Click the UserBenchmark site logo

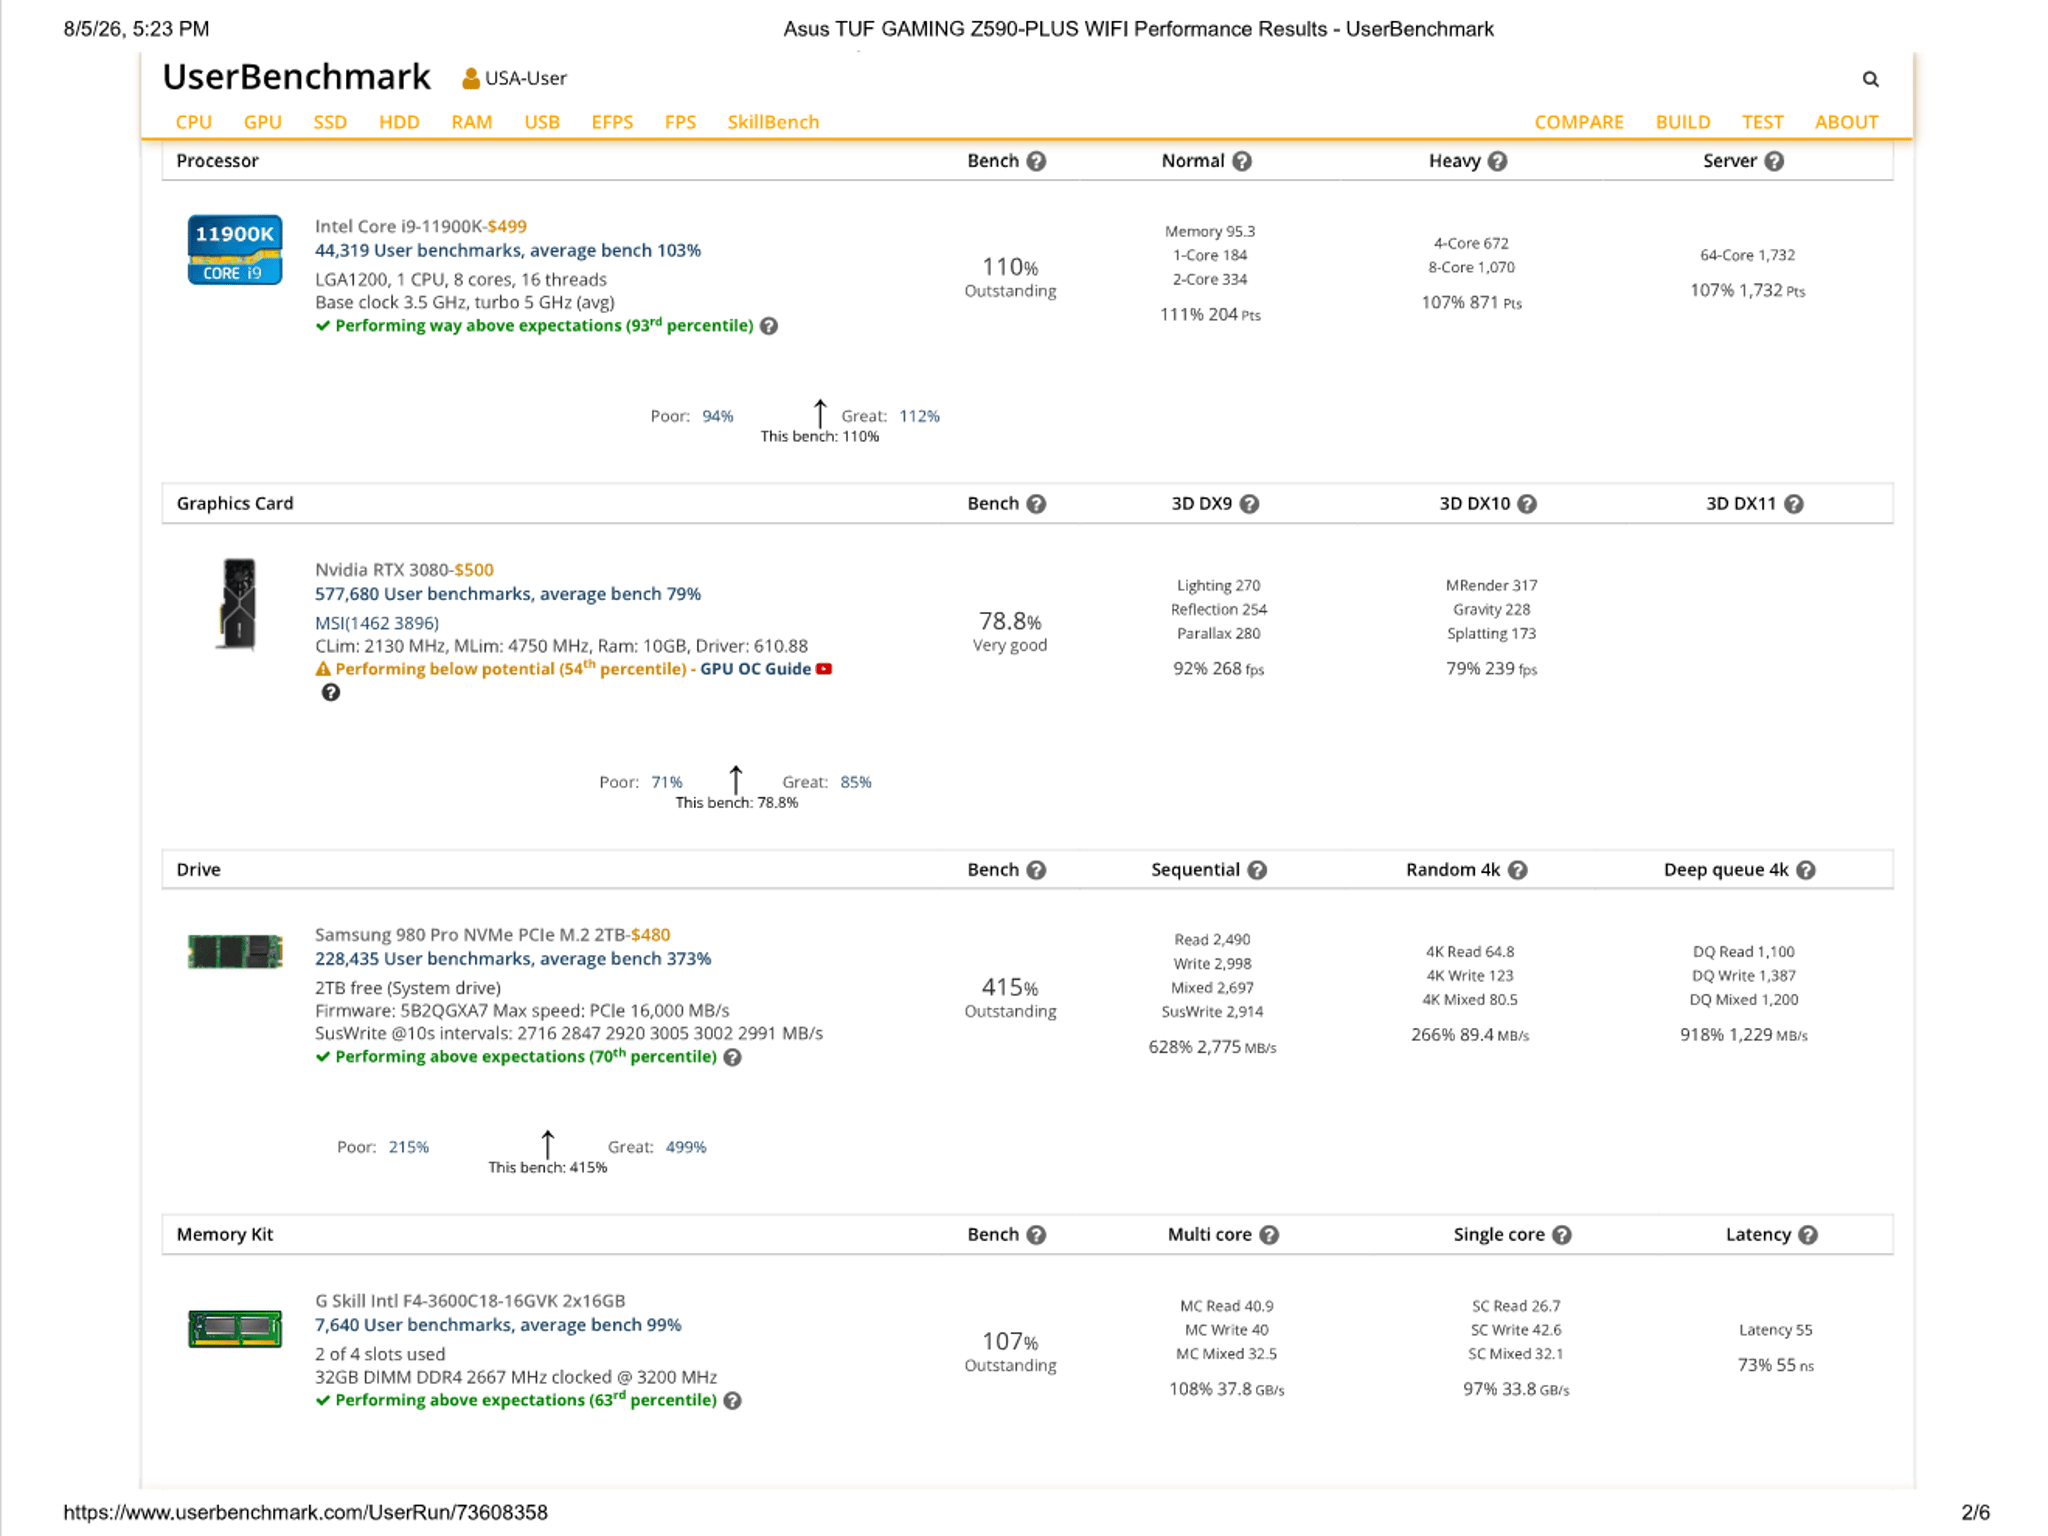297,77
